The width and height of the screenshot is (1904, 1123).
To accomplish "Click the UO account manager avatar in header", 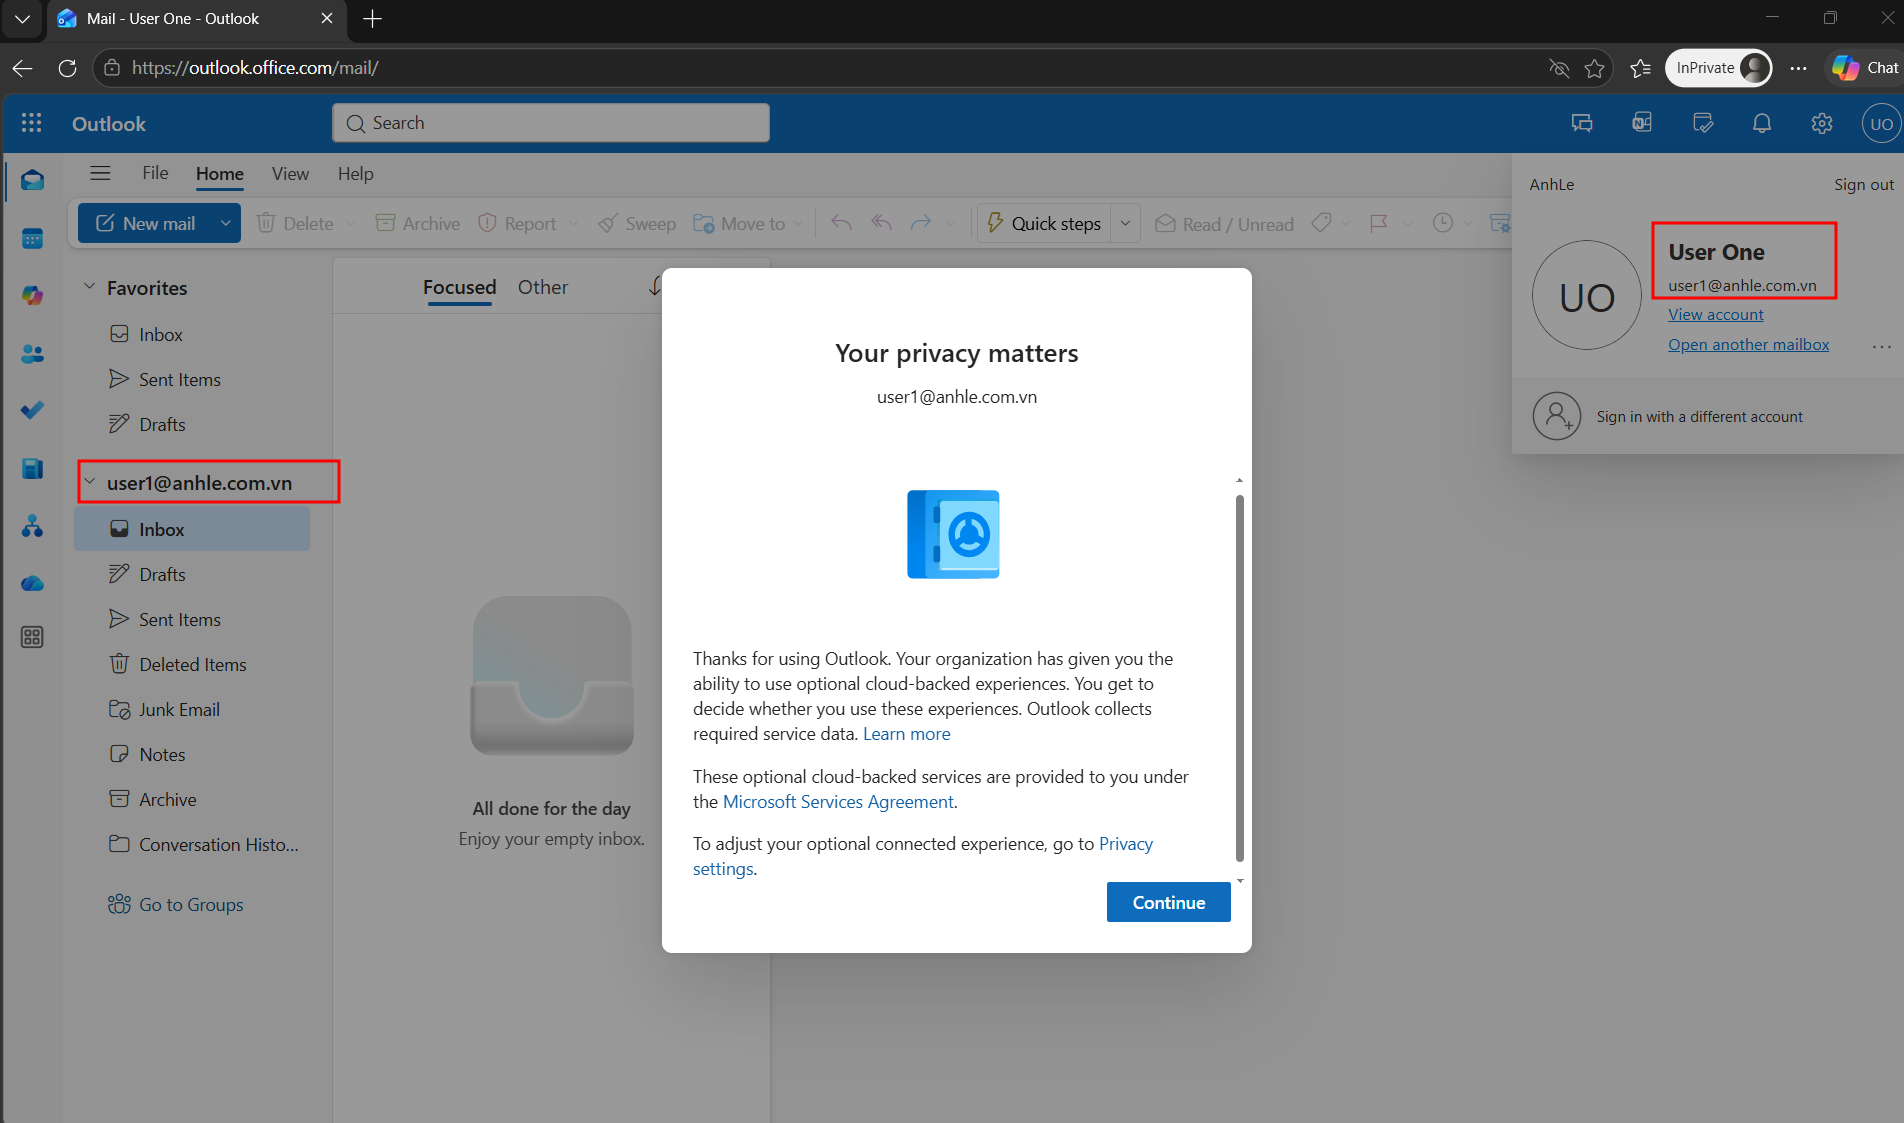I will pyautogui.click(x=1881, y=124).
